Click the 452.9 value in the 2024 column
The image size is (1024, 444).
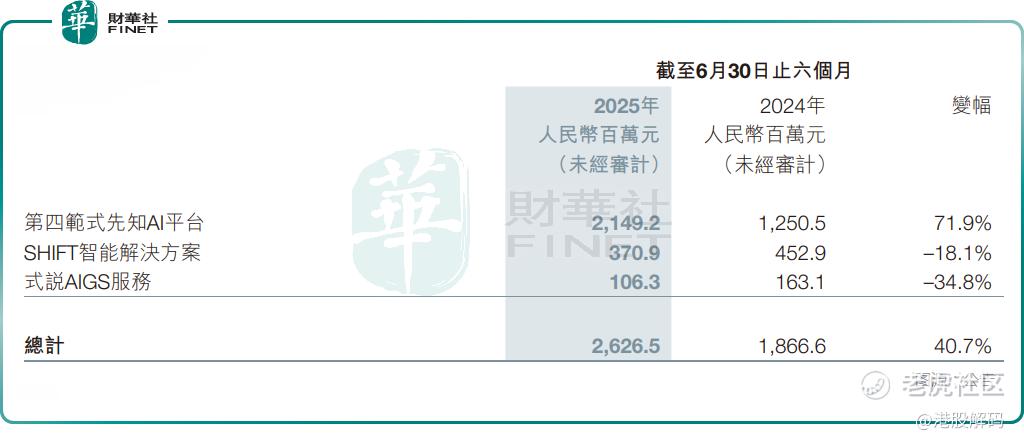click(x=800, y=252)
